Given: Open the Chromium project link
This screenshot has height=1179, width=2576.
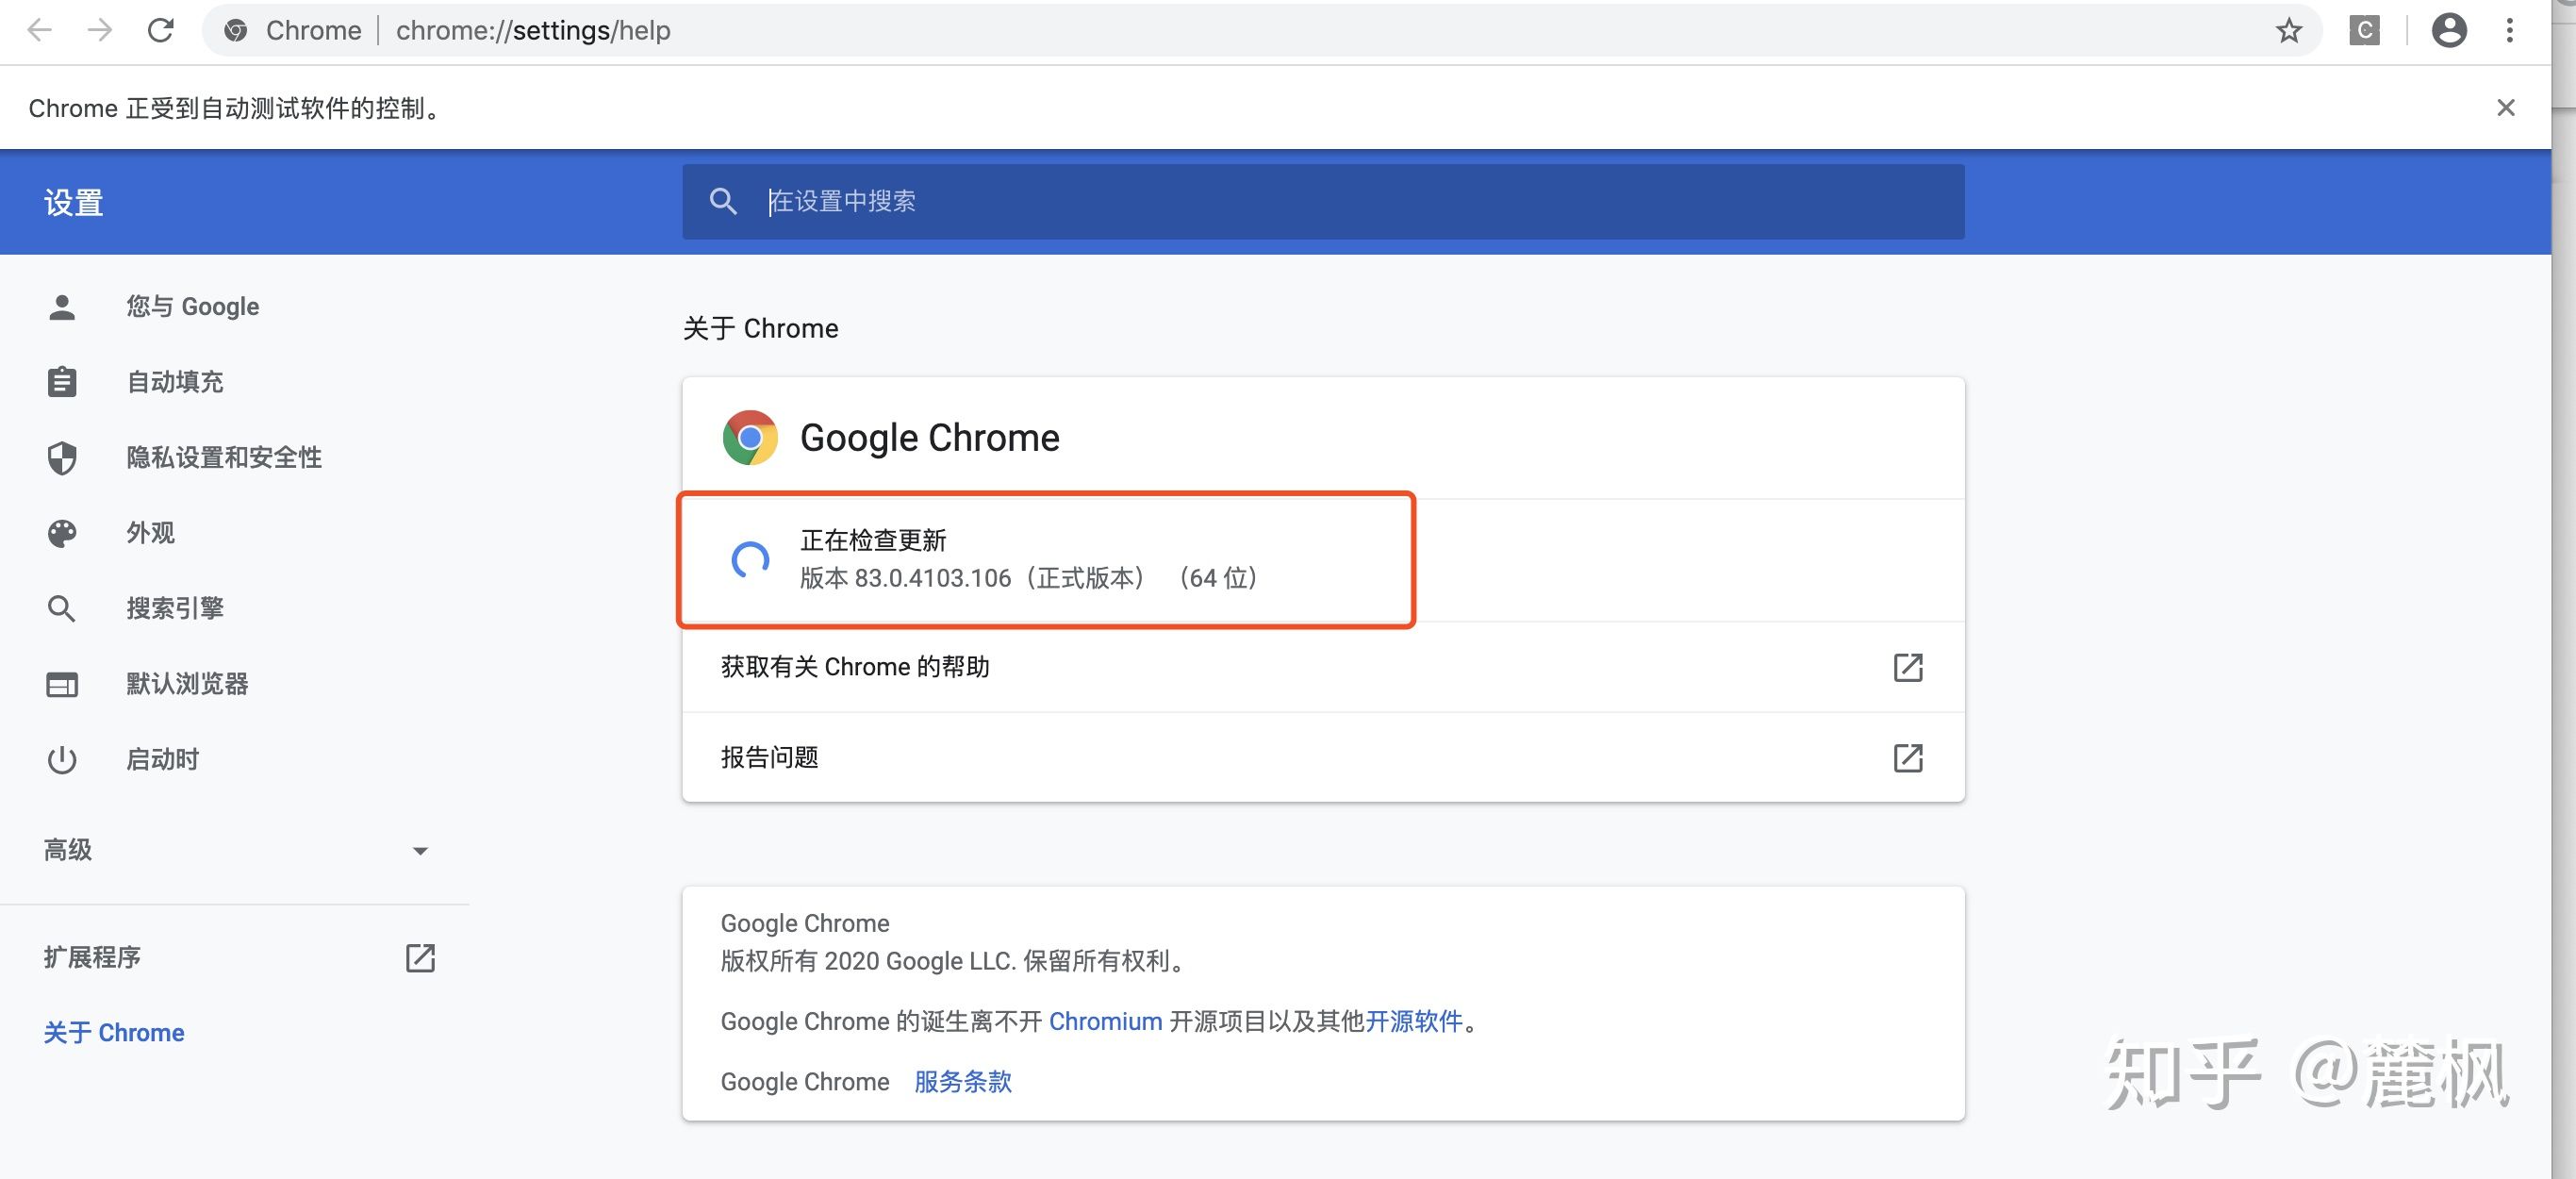Looking at the screenshot, I should click(x=1104, y=1021).
